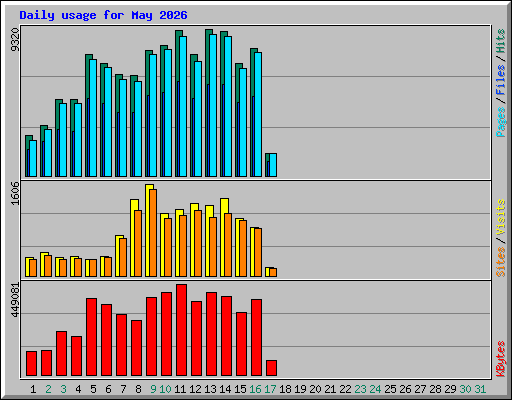Click day 5 on the x-axis
Image resolution: width=512 pixels, height=400 pixels.
(x=93, y=389)
